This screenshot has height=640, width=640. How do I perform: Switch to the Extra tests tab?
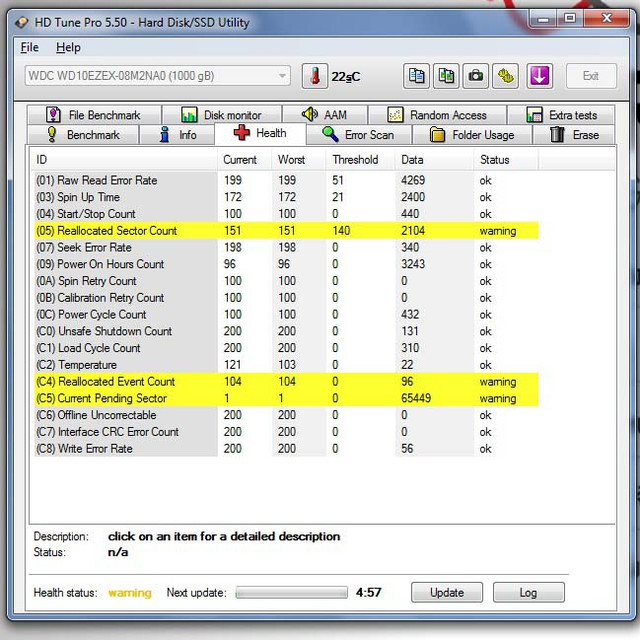click(561, 115)
